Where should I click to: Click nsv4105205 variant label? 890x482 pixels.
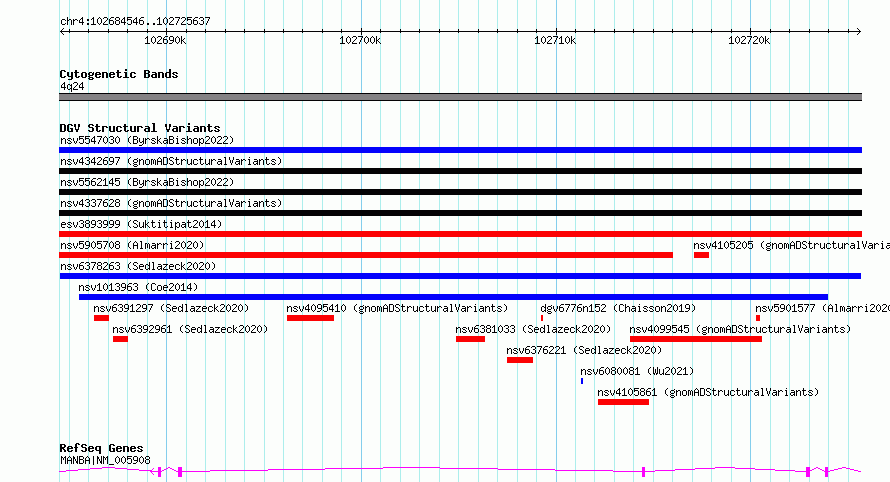coord(791,245)
